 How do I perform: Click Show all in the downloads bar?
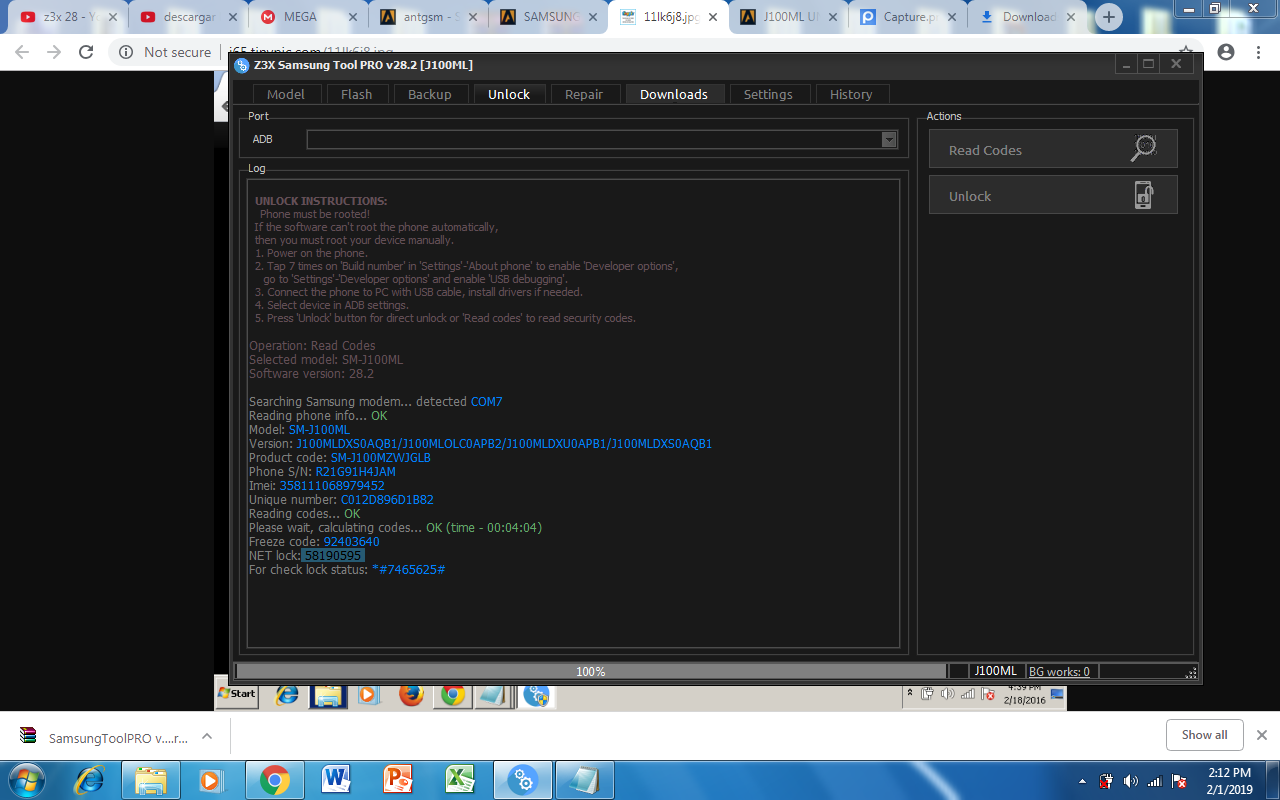click(1204, 735)
